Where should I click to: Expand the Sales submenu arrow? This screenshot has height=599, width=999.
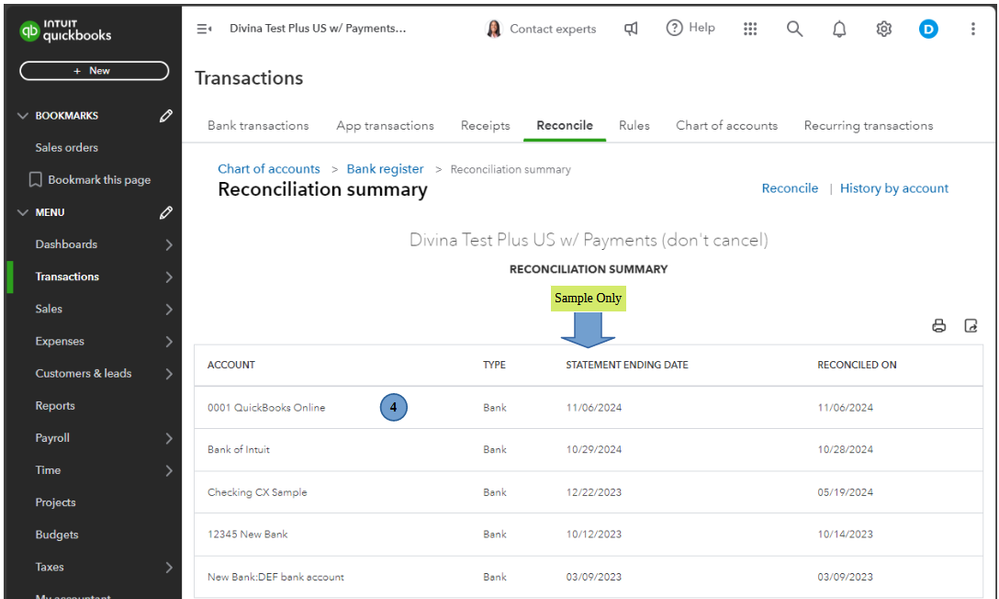coord(168,309)
